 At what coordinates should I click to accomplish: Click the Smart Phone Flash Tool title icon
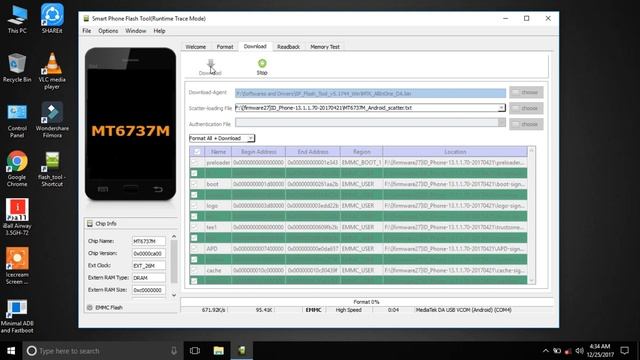click(86, 18)
